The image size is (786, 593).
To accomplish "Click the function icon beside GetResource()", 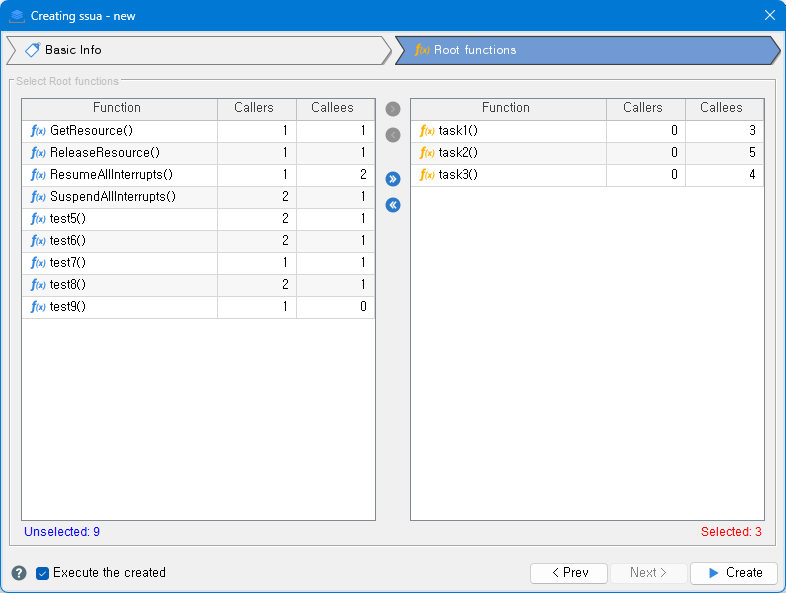I will pyautogui.click(x=39, y=131).
